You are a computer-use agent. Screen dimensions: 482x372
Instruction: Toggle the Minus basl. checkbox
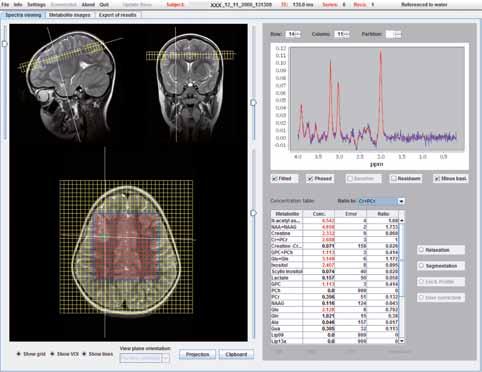[x=437, y=179]
